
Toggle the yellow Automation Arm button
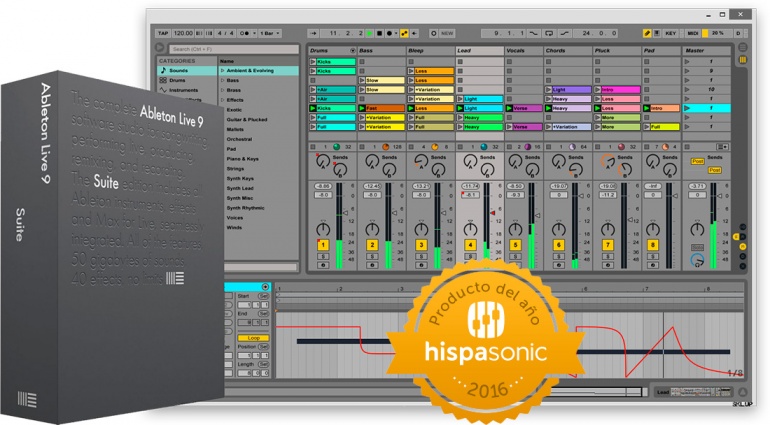point(404,33)
